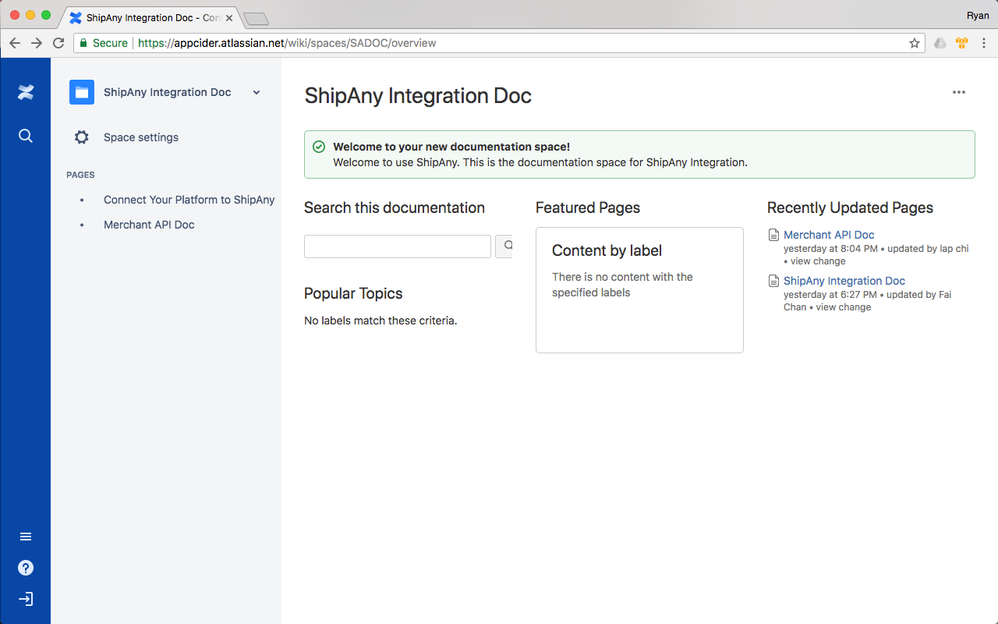Open Merchant API Doc under Recently Updated
998x624 pixels.
829,235
